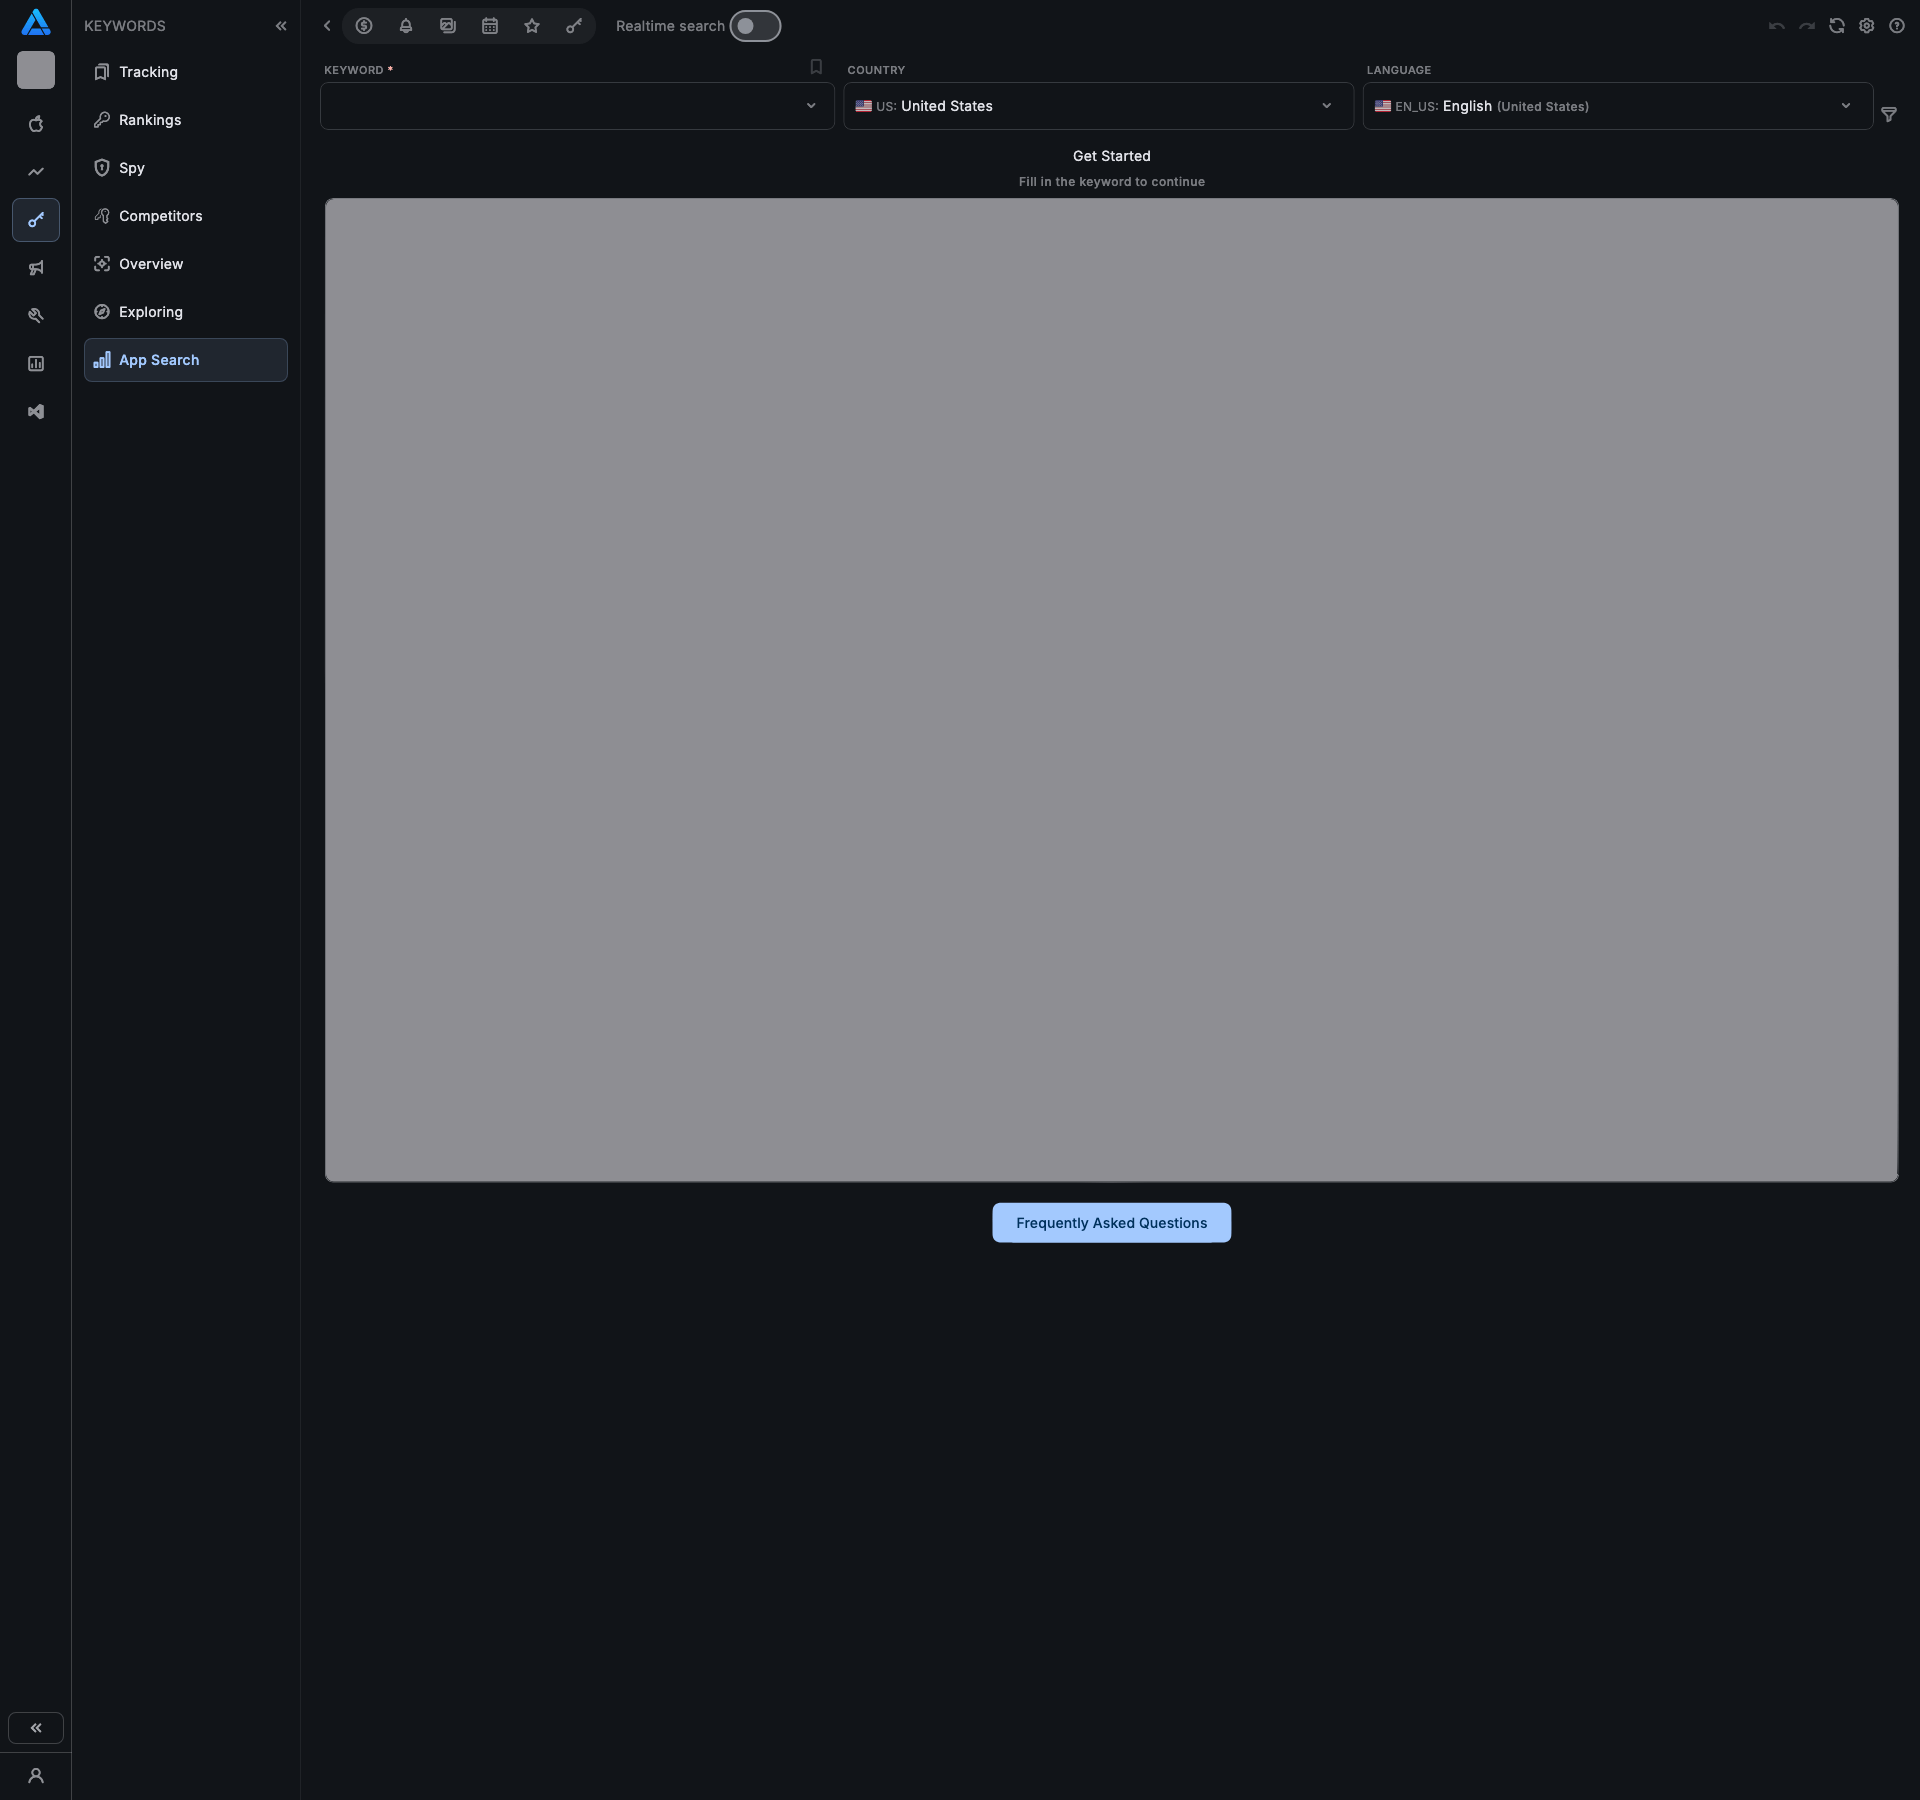Expand the Keyword dropdown

point(577,106)
